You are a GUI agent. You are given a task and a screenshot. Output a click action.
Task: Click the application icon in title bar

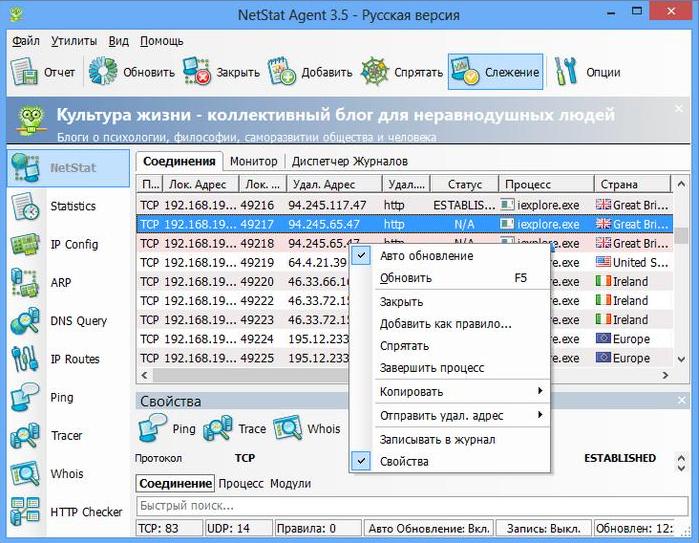pos(16,15)
